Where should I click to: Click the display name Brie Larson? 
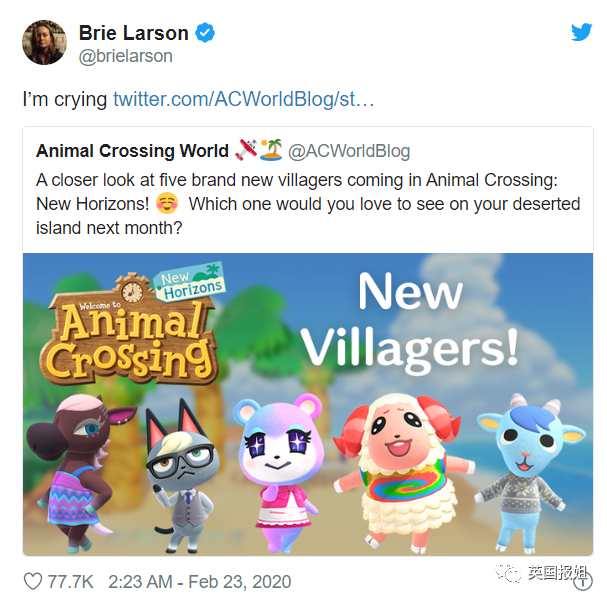pos(134,33)
